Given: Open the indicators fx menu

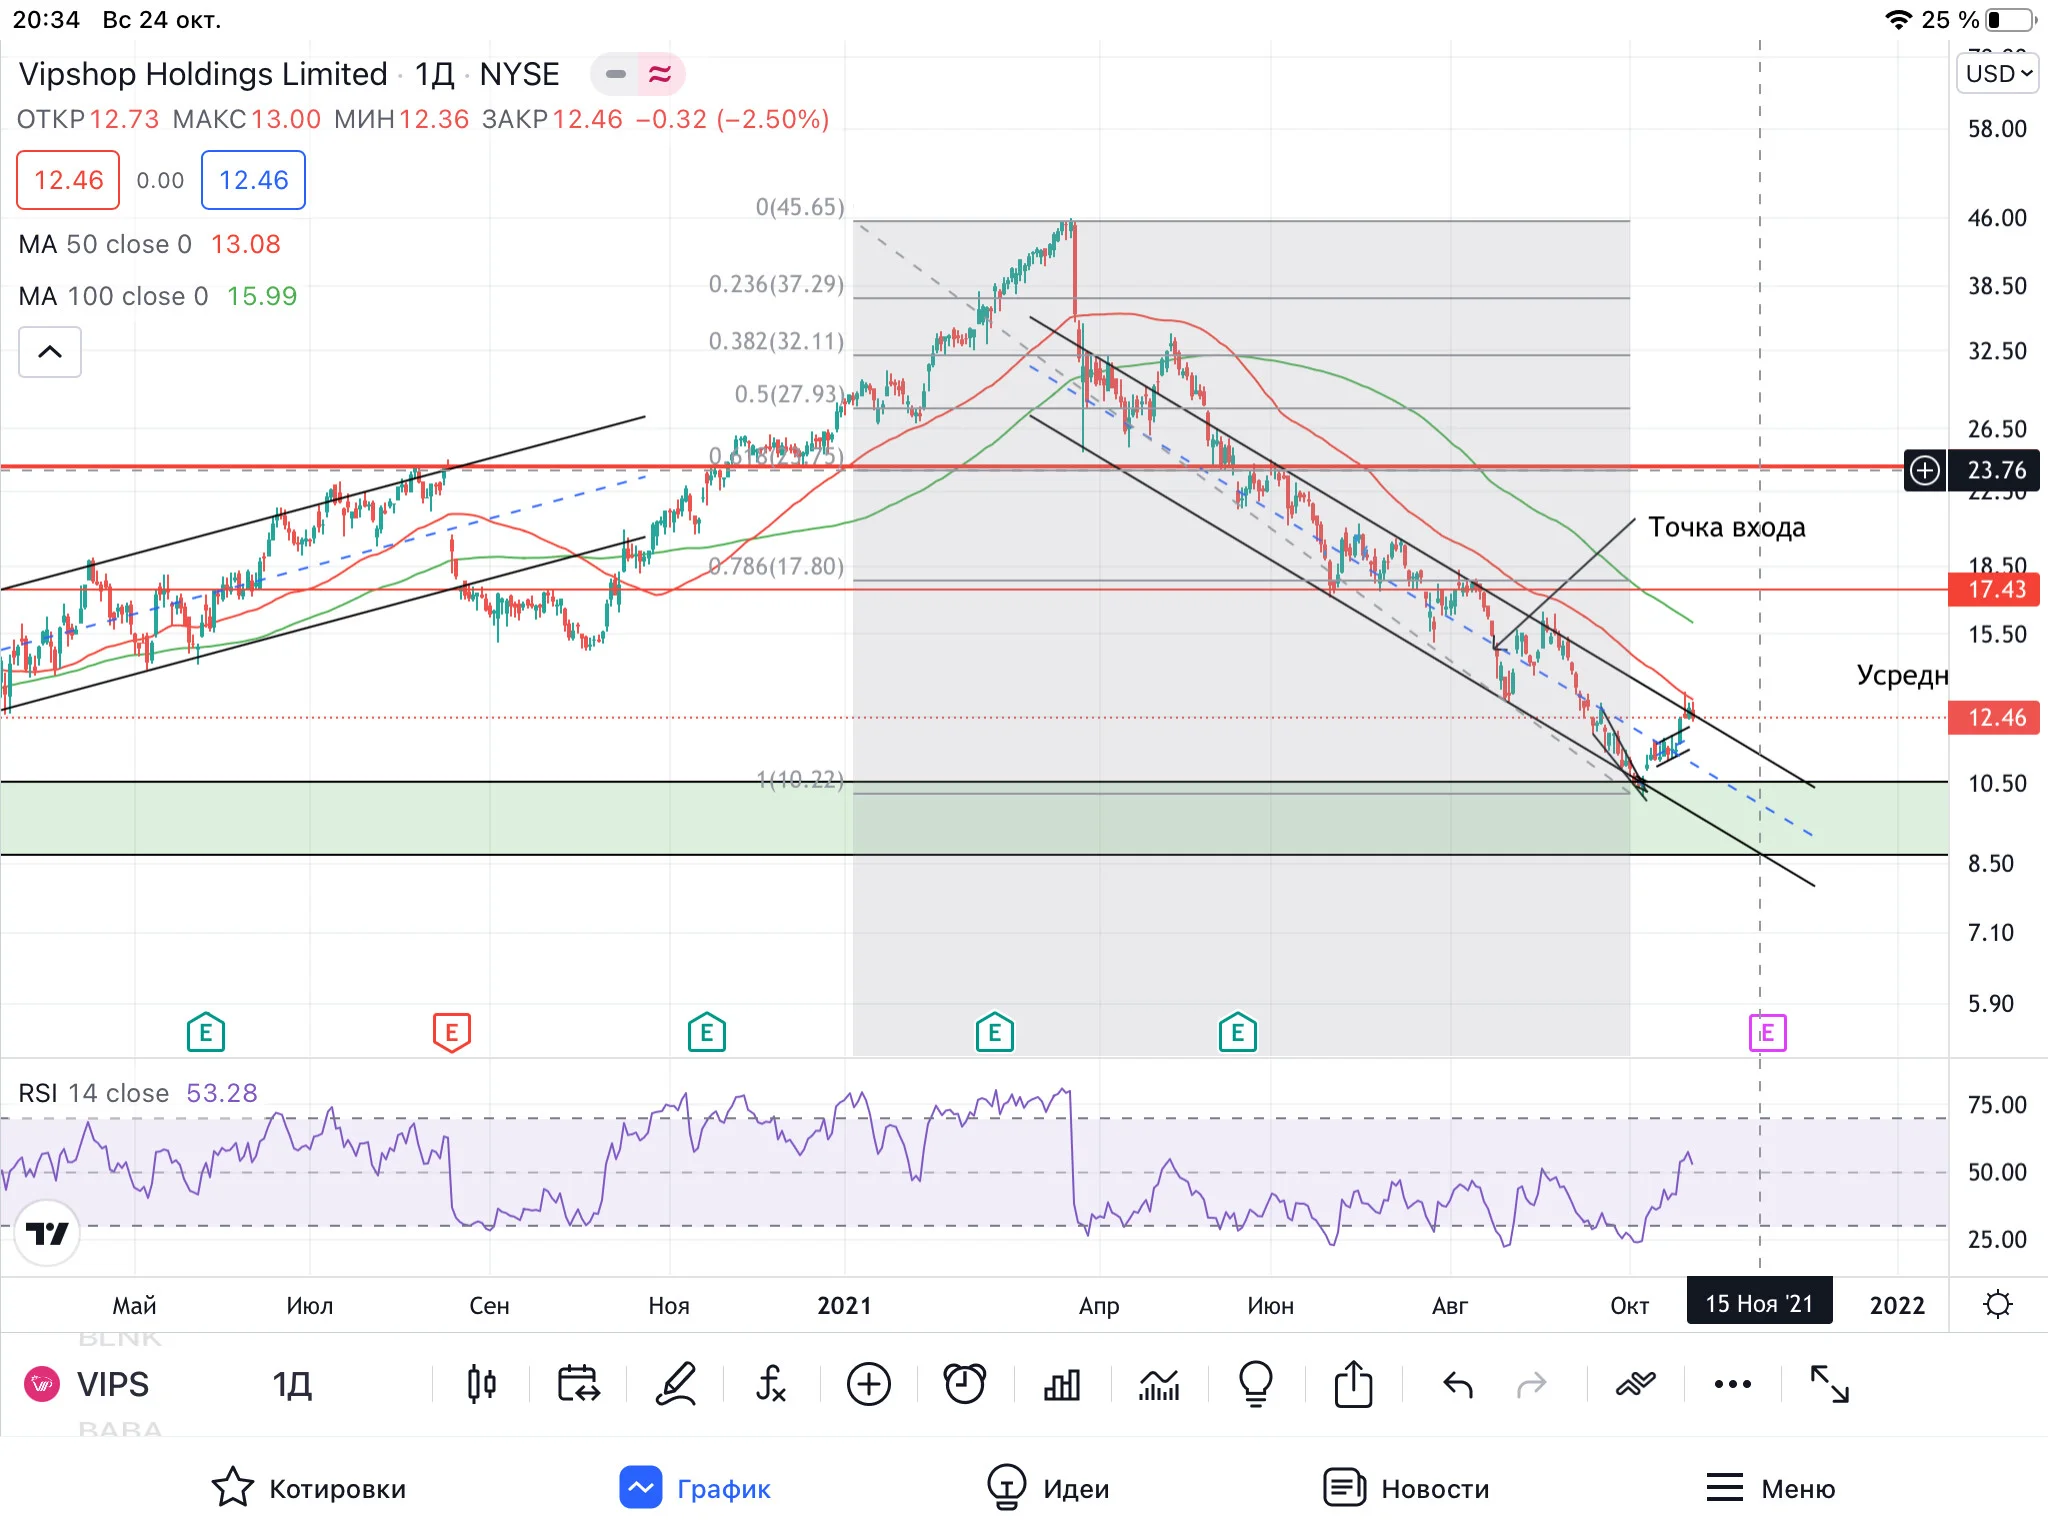Looking at the screenshot, I should [770, 1384].
